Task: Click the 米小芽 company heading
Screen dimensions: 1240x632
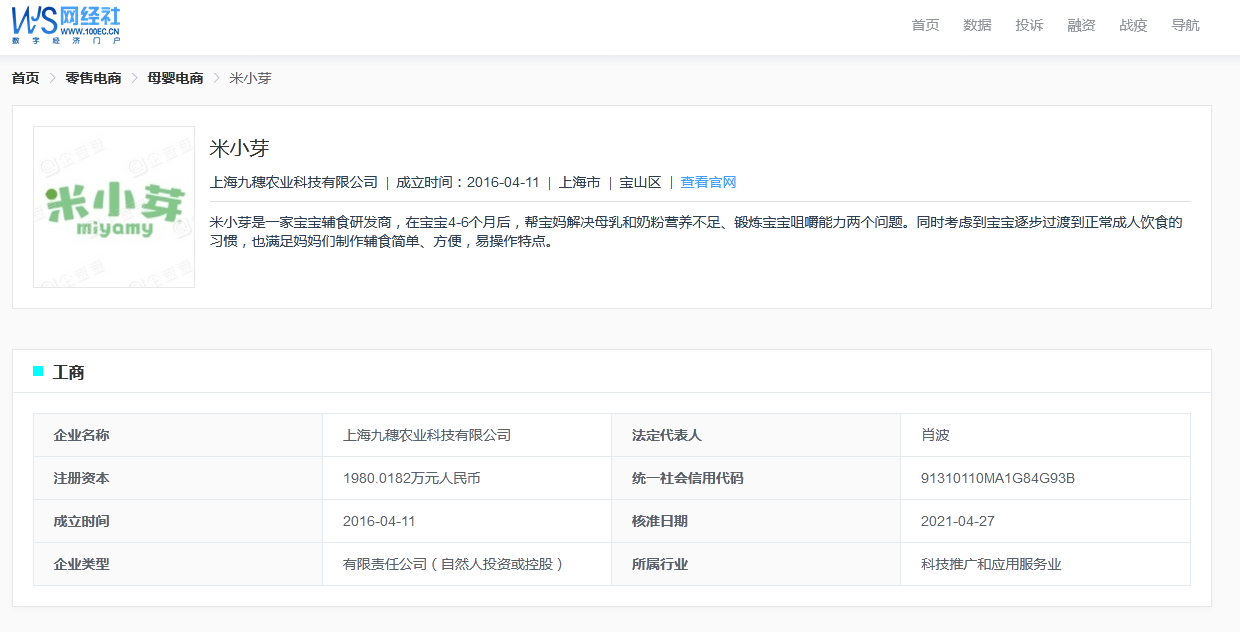Action: point(239,149)
